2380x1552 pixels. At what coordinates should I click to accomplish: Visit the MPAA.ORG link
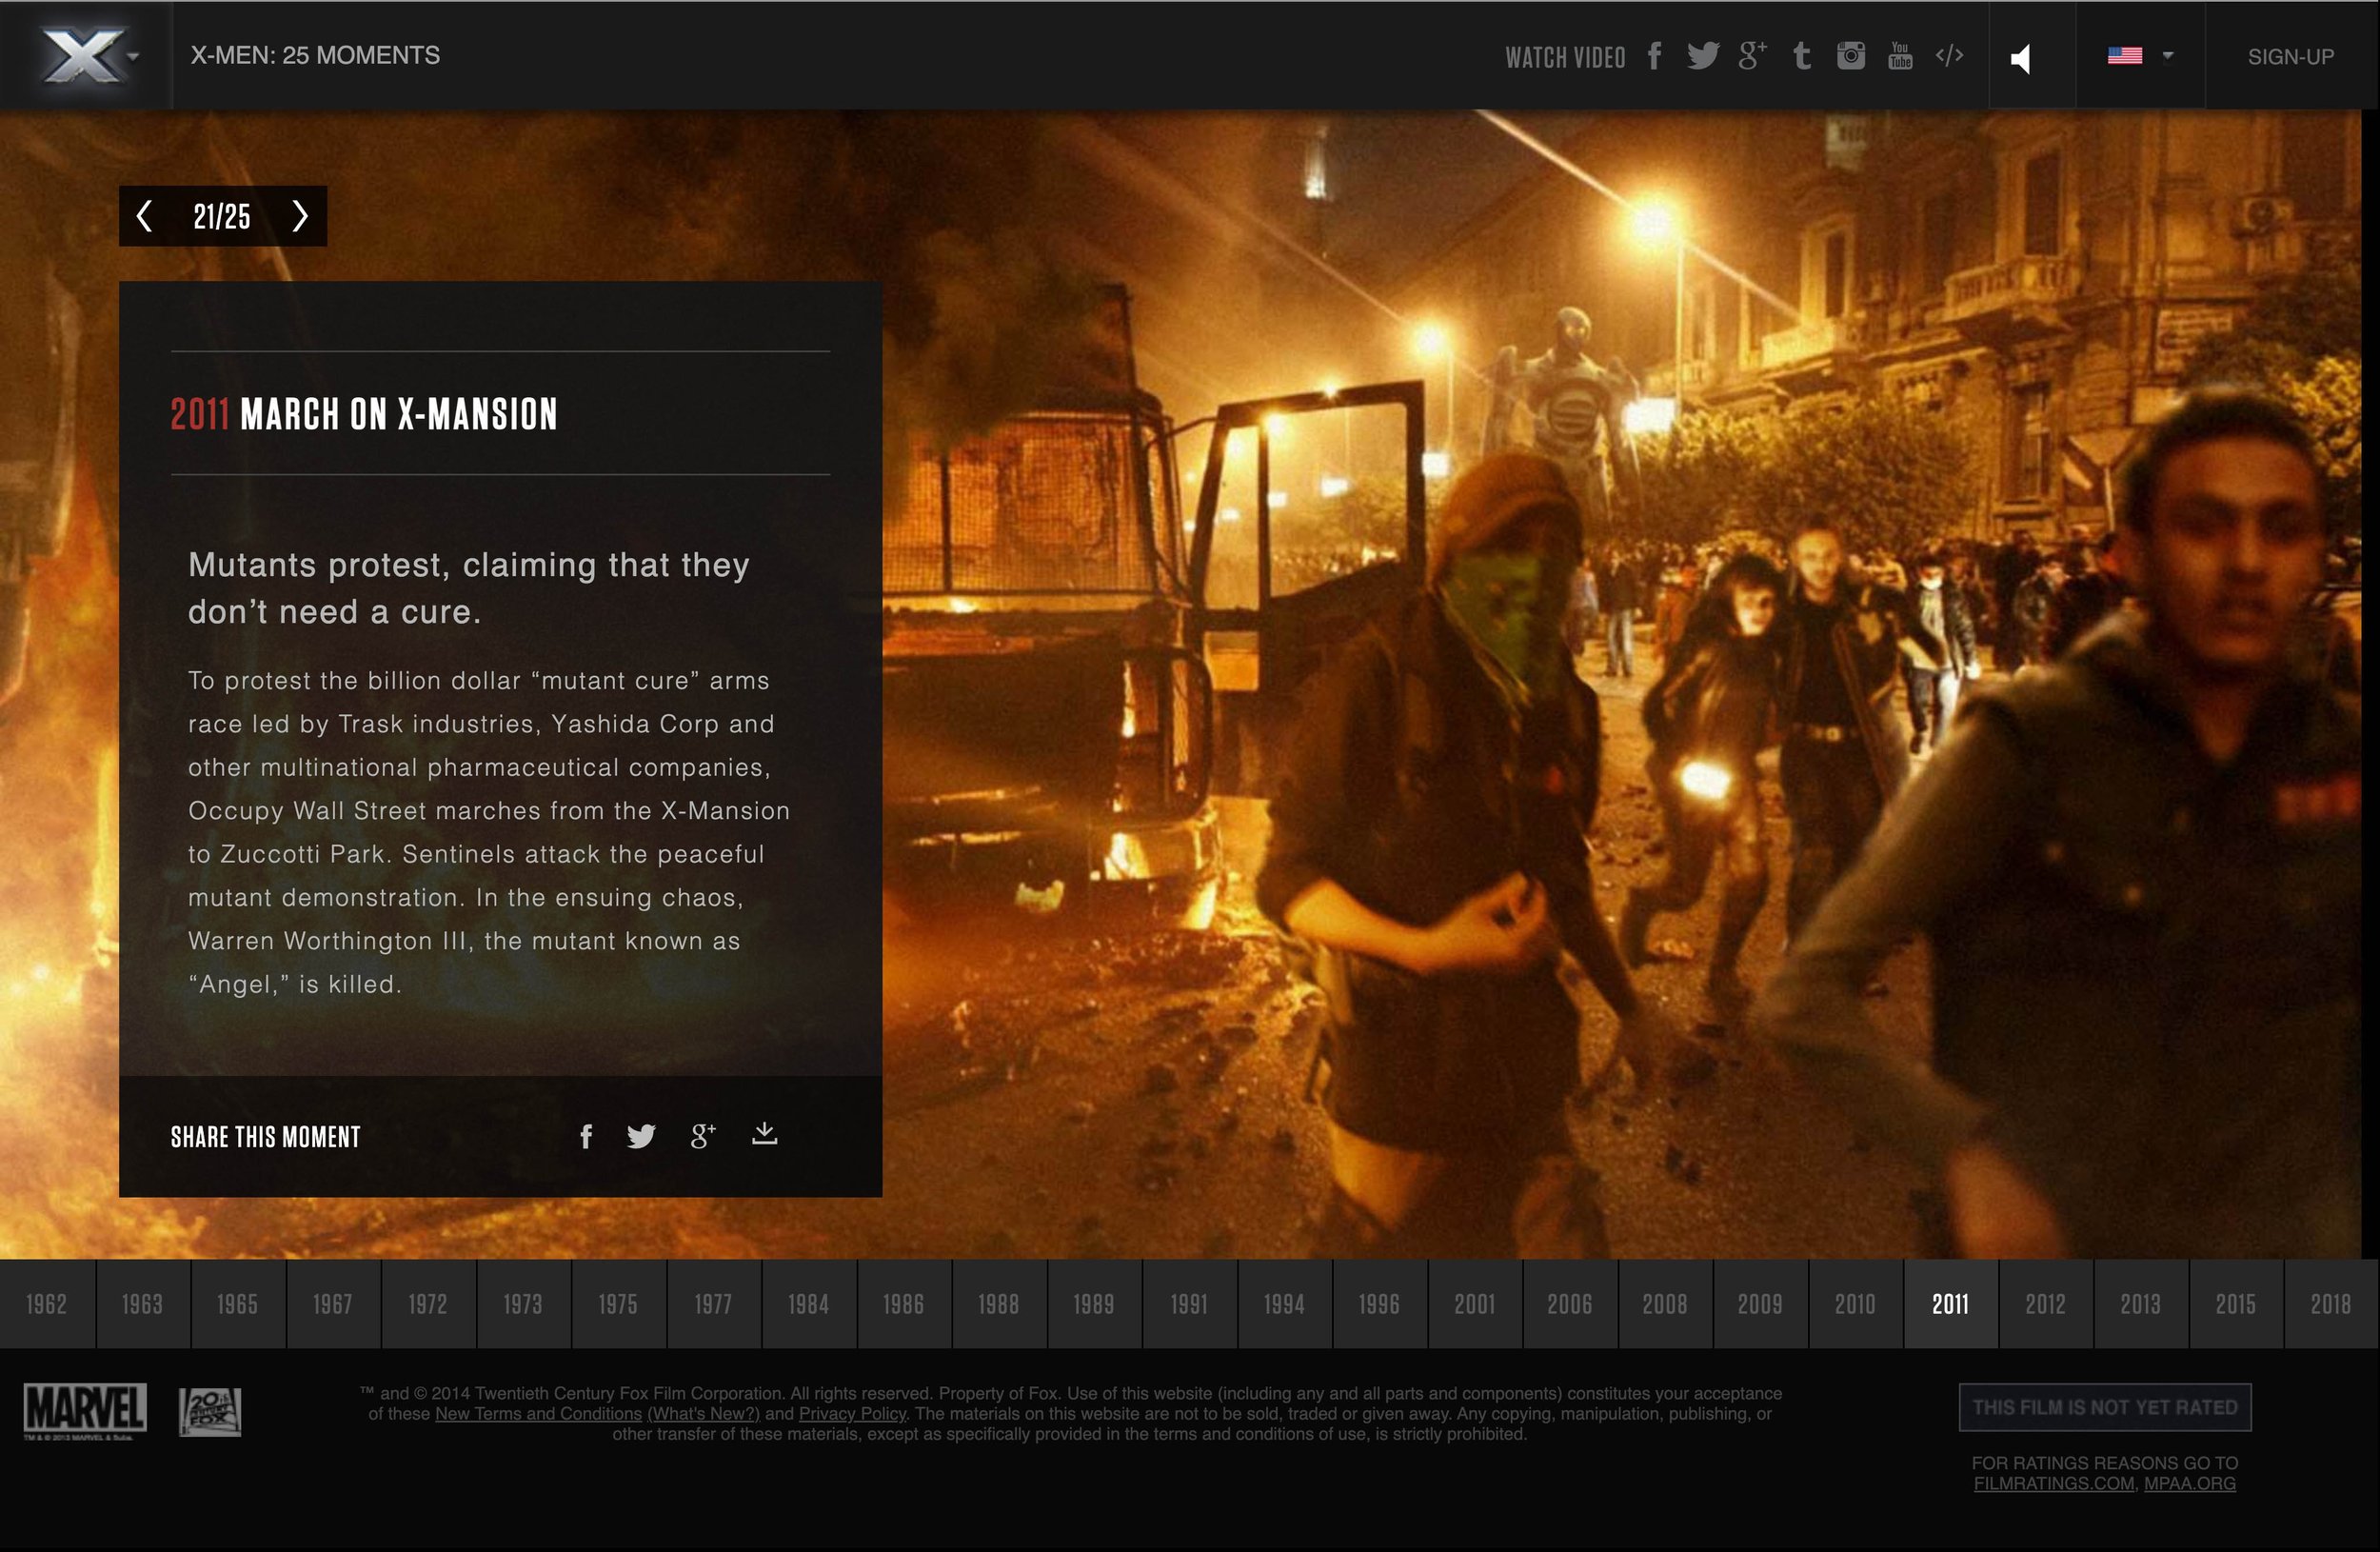coord(2190,1484)
